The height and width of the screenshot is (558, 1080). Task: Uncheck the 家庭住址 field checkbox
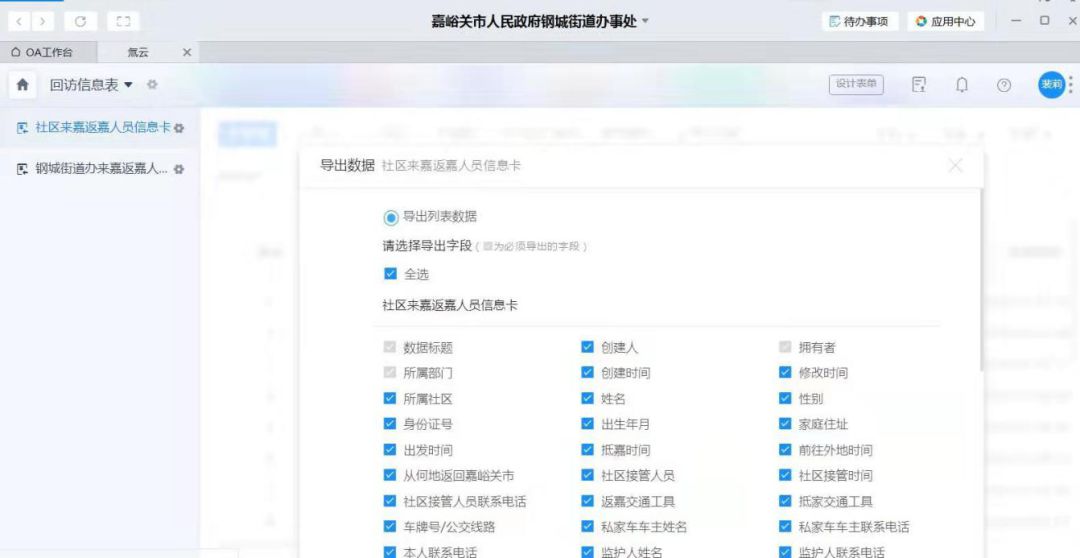pos(785,424)
